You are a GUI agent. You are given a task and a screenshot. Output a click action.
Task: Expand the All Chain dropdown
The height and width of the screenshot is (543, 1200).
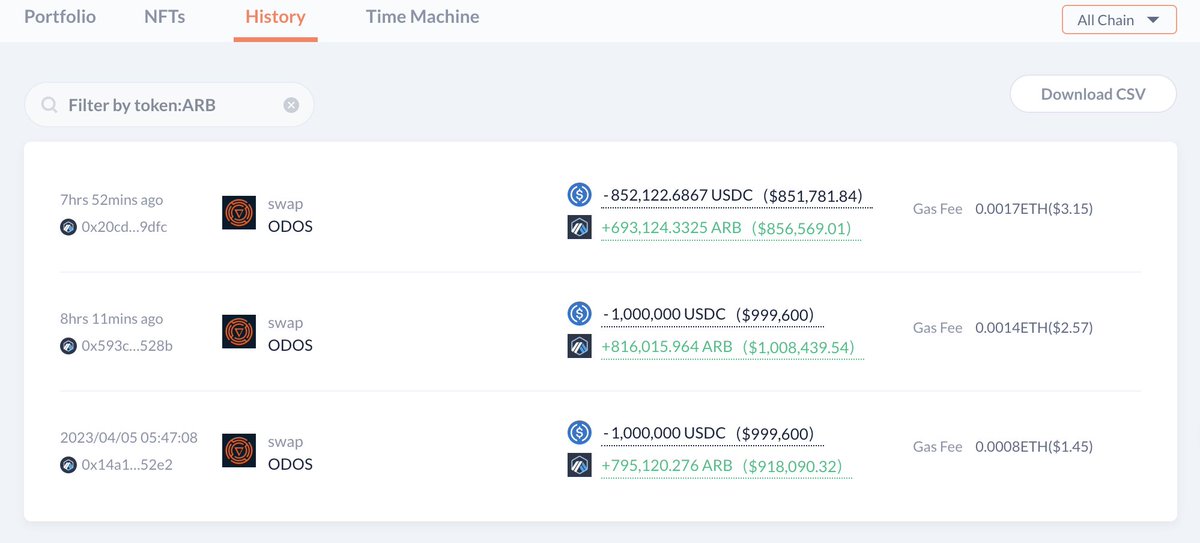[1119, 20]
